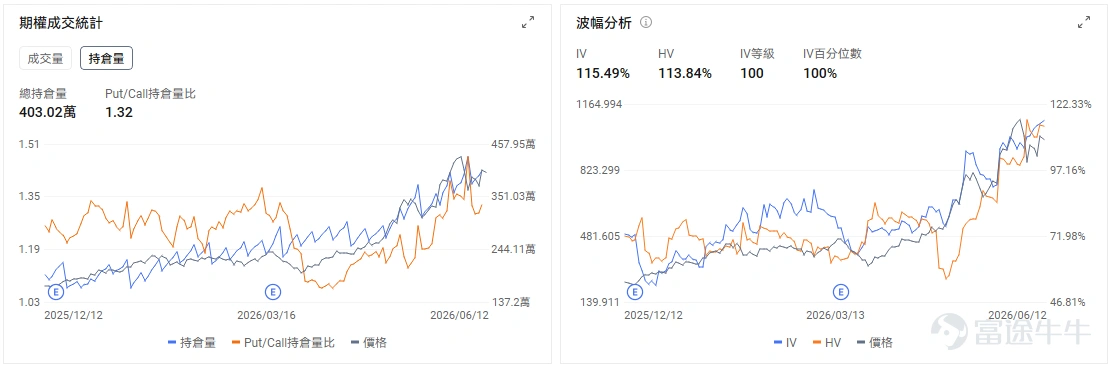Toggle the HV legend series

pyautogui.click(x=826, y=342)
